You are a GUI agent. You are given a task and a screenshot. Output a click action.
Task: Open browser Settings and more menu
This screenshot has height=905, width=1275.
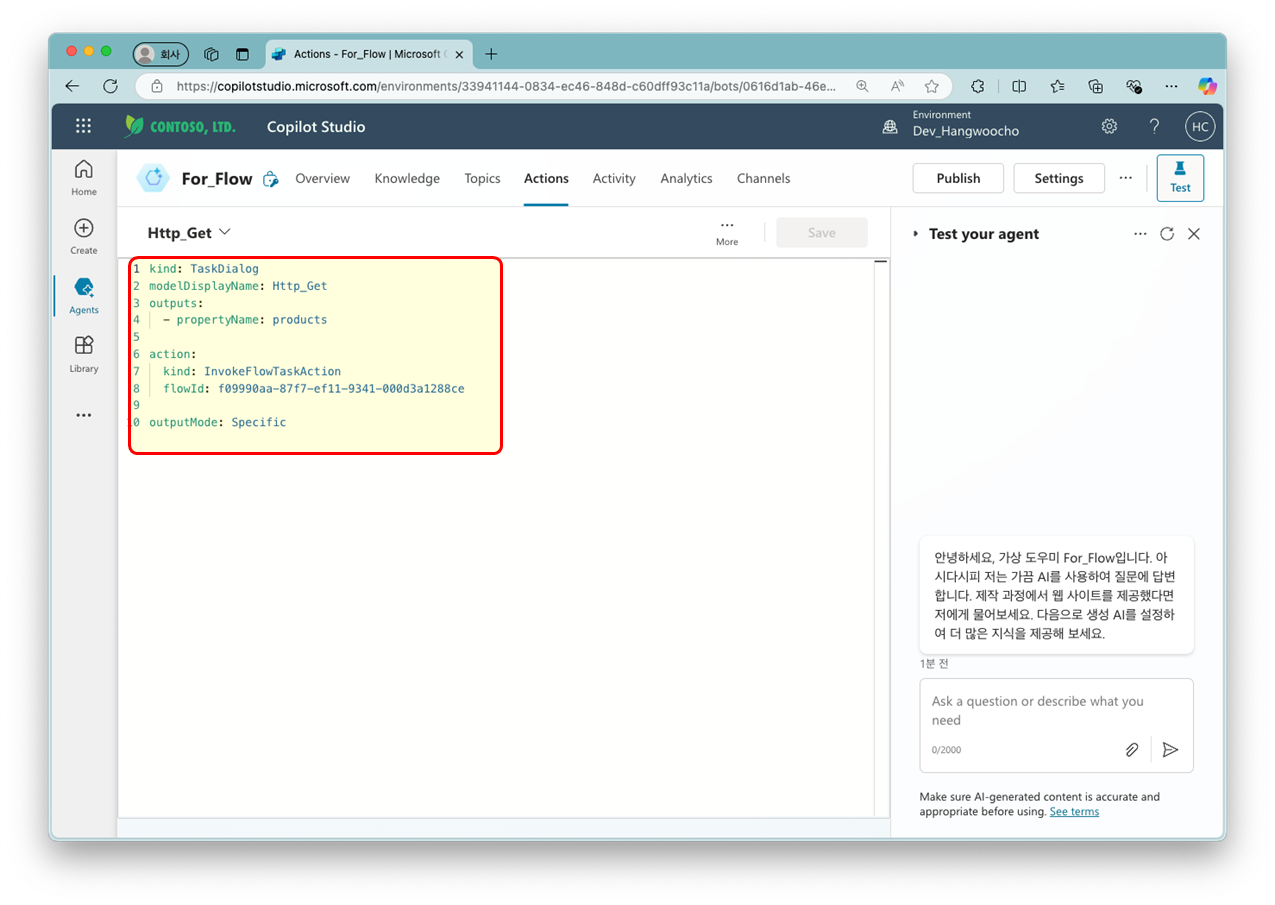(x=1171, y=86)
